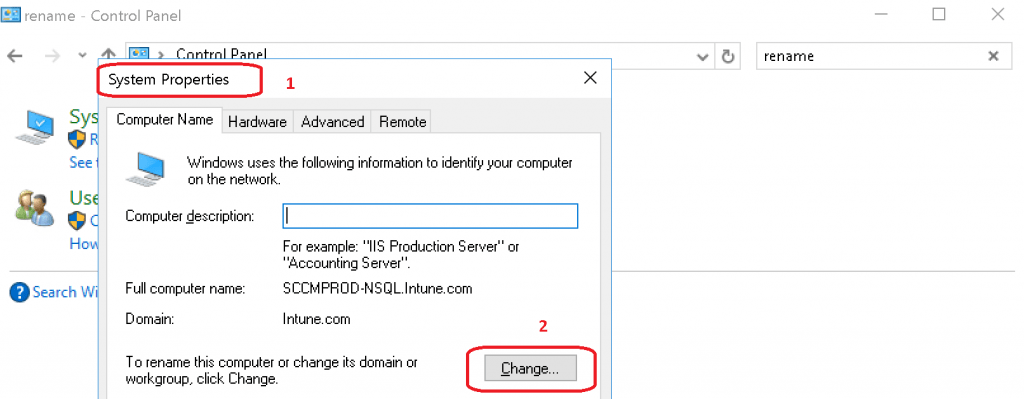The image size is (1024, 399).
Task: Click the blue help question mark icon
Action: tap(20, 292)
